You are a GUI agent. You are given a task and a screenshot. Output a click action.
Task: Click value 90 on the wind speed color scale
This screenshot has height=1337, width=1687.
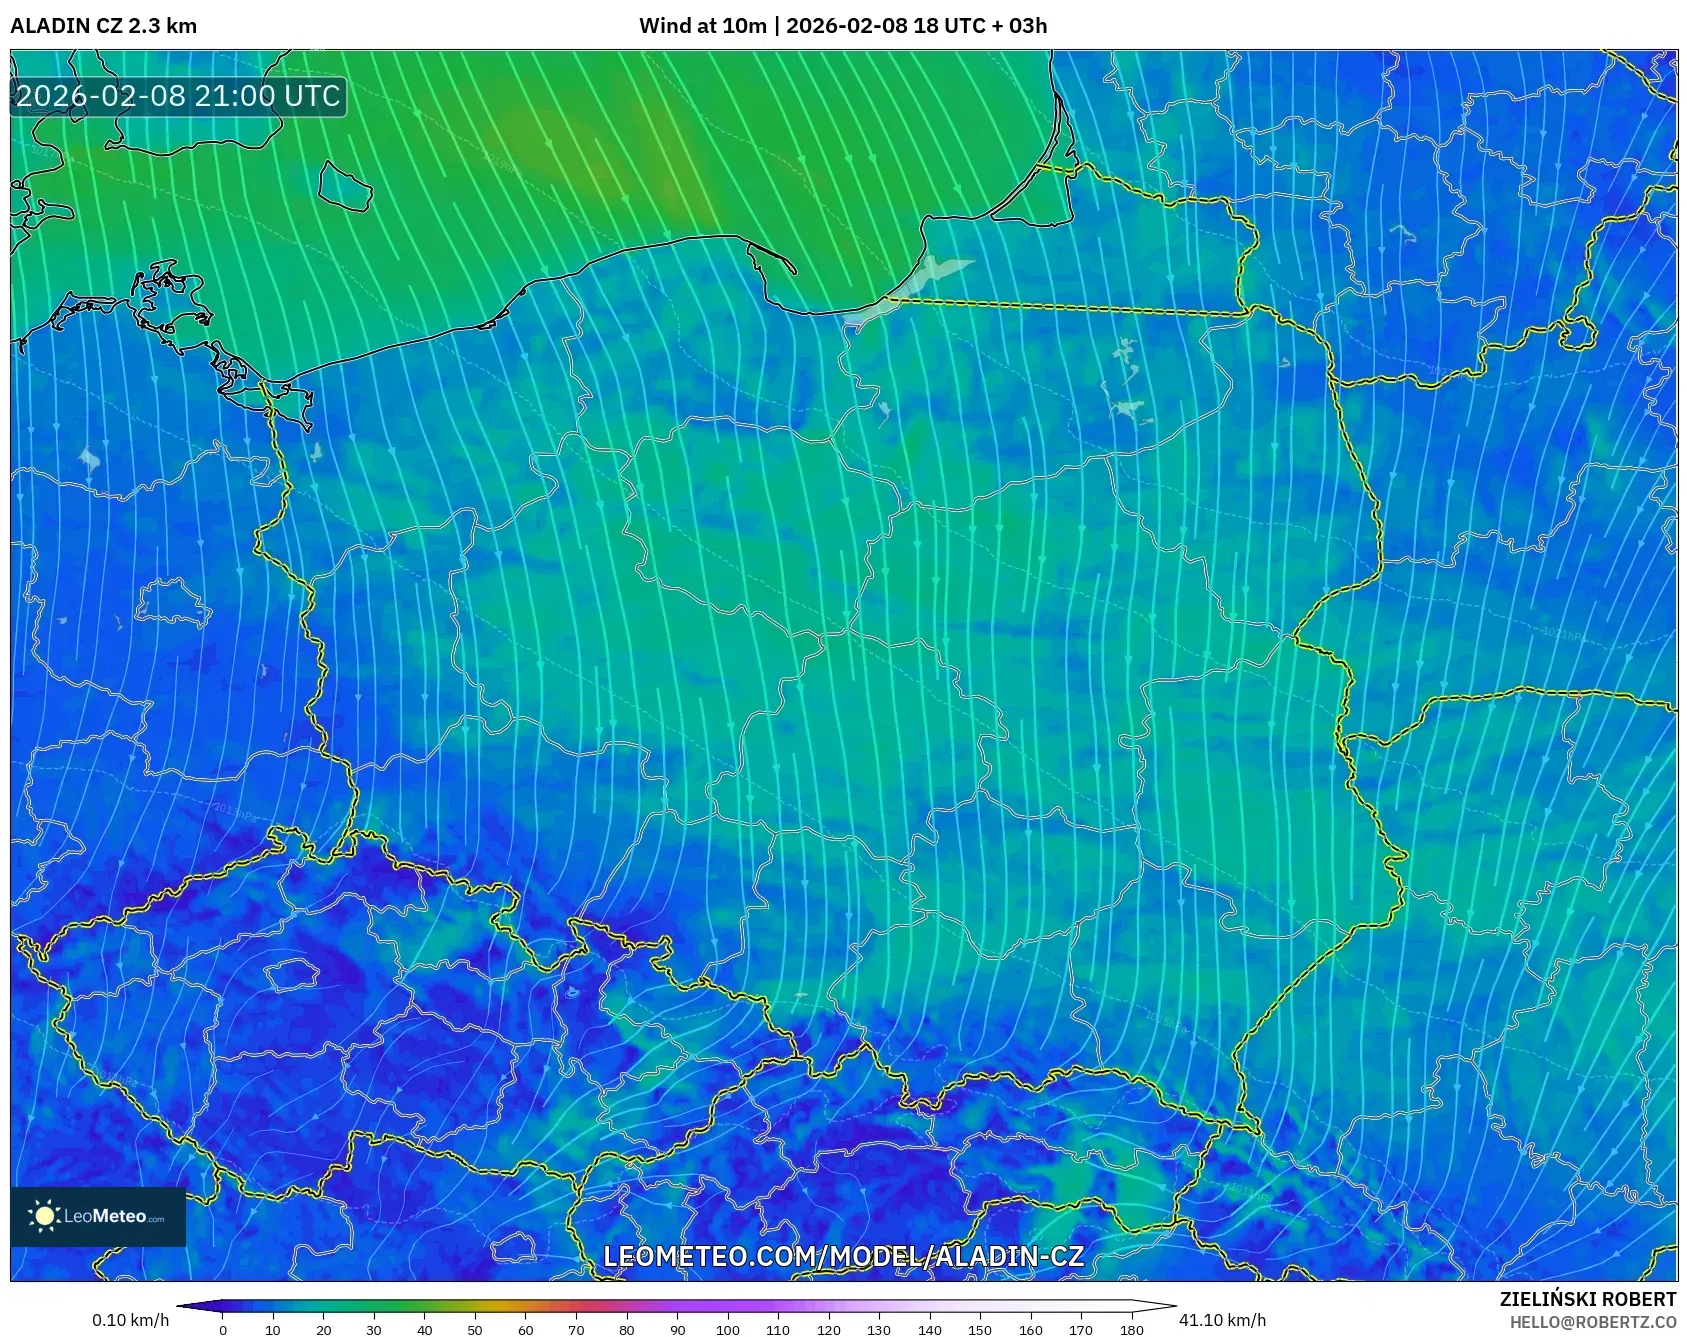680,1330
